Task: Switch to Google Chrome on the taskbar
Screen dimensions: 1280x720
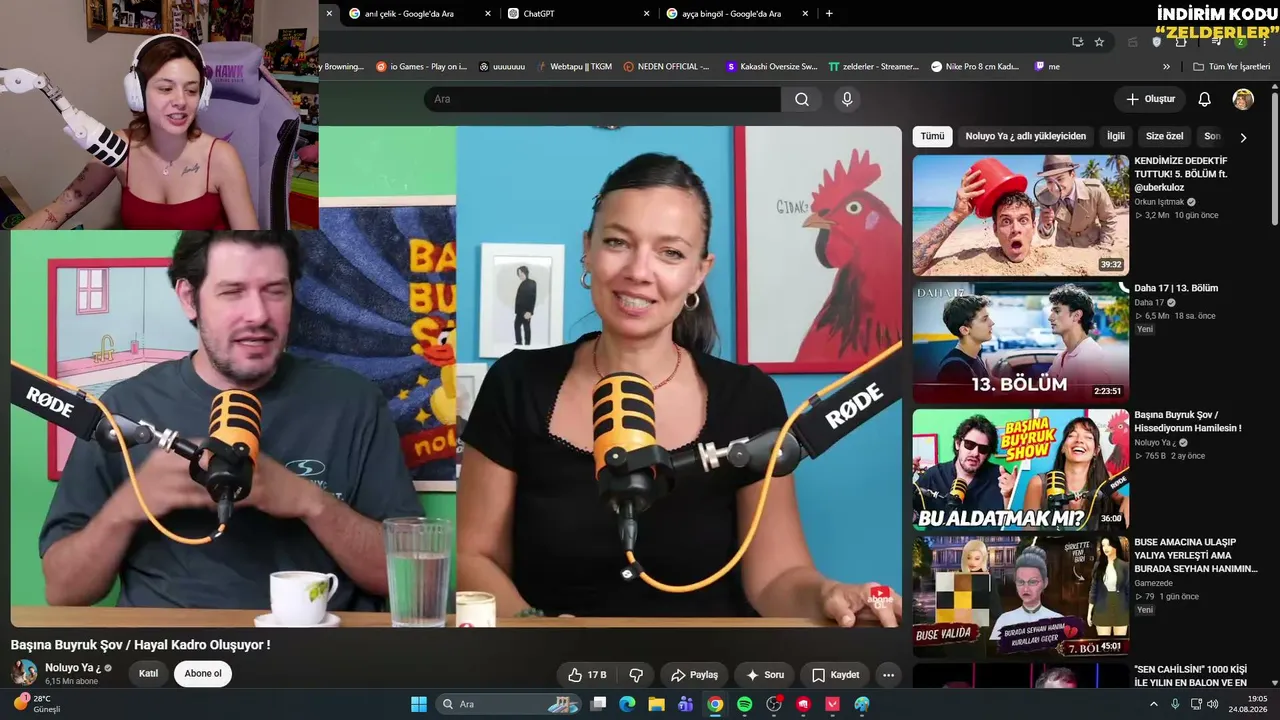Action: pos(715,704)
